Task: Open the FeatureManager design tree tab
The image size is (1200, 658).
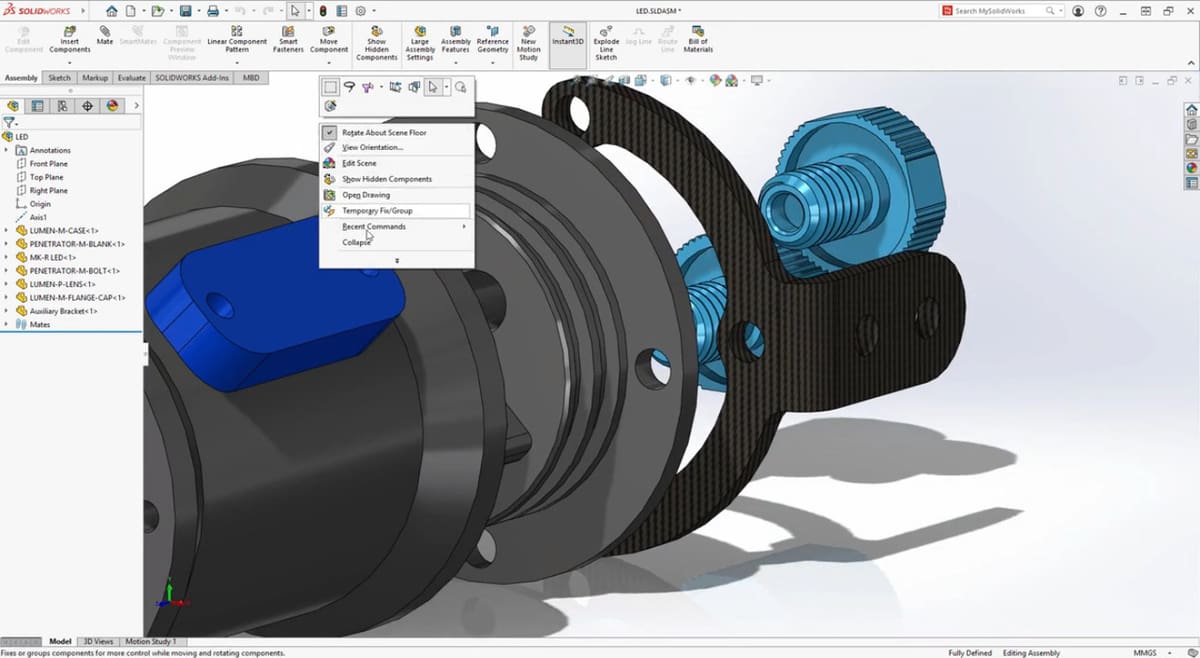Action: click(13, 105)
